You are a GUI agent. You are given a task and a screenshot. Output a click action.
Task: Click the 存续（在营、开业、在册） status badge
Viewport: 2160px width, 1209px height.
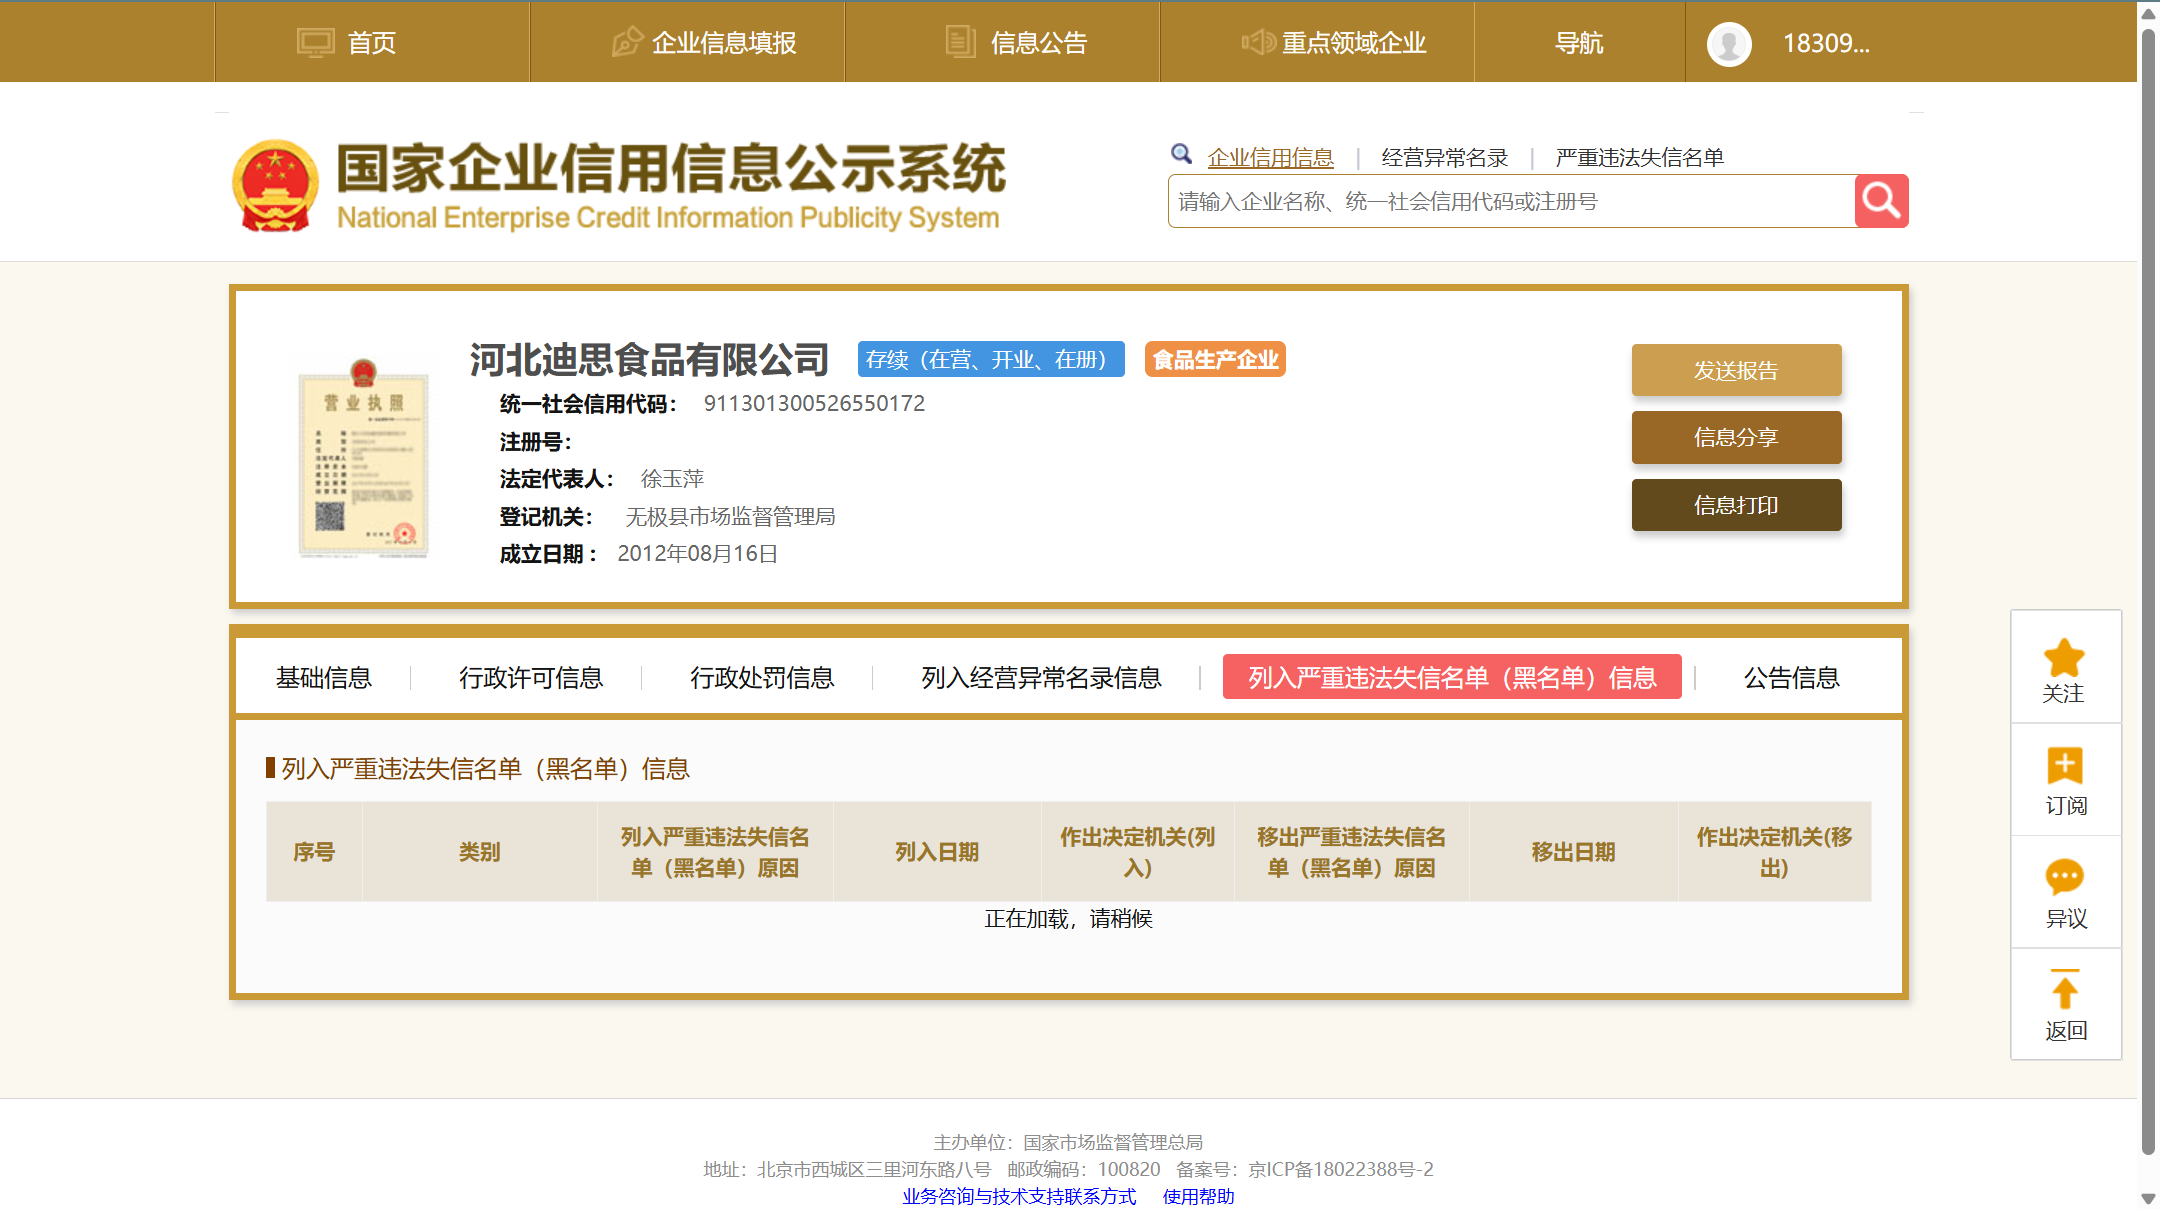pos(990,359)
